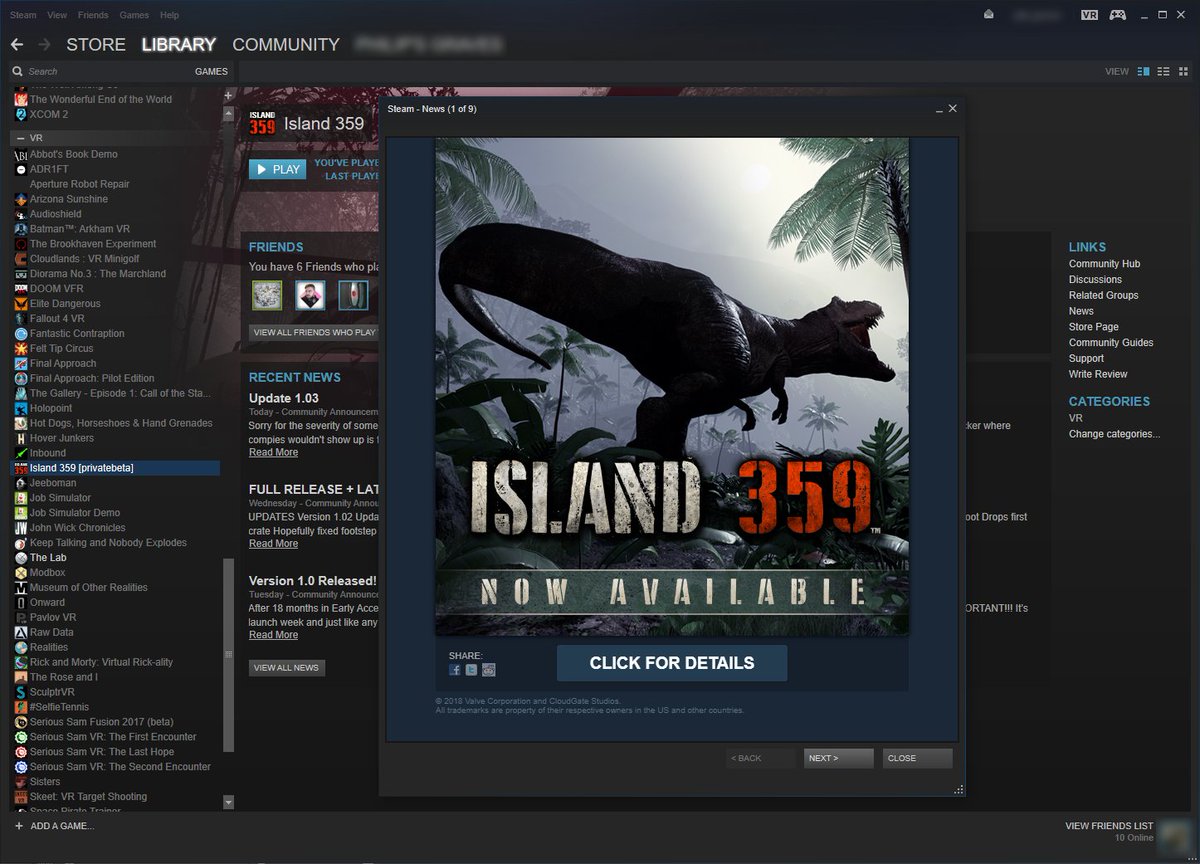View the second friend avatar
1200x864 pixels.
(310, 295)
